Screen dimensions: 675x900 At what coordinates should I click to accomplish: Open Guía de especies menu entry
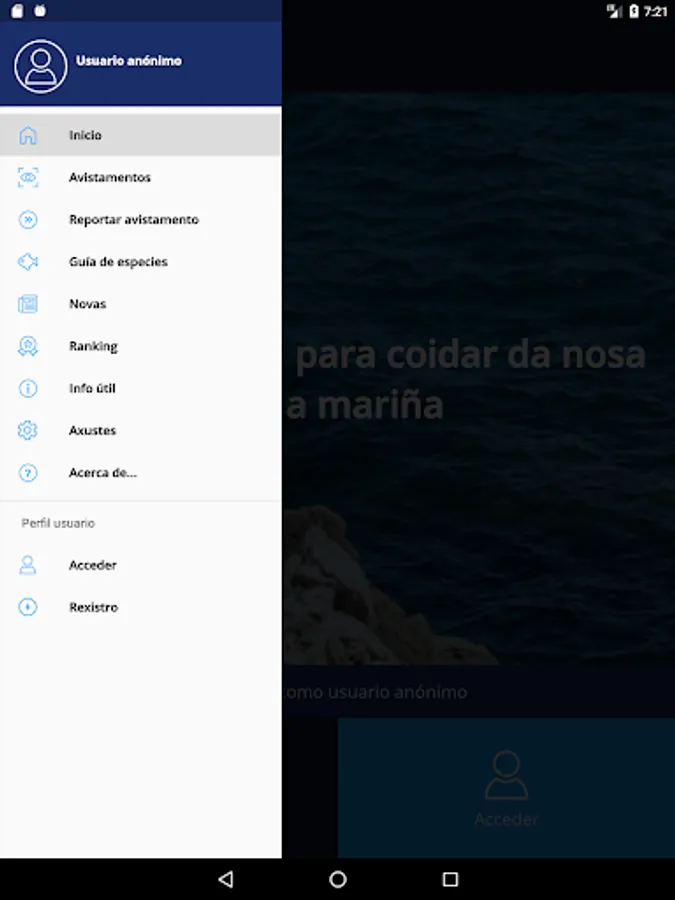(141, 262)
